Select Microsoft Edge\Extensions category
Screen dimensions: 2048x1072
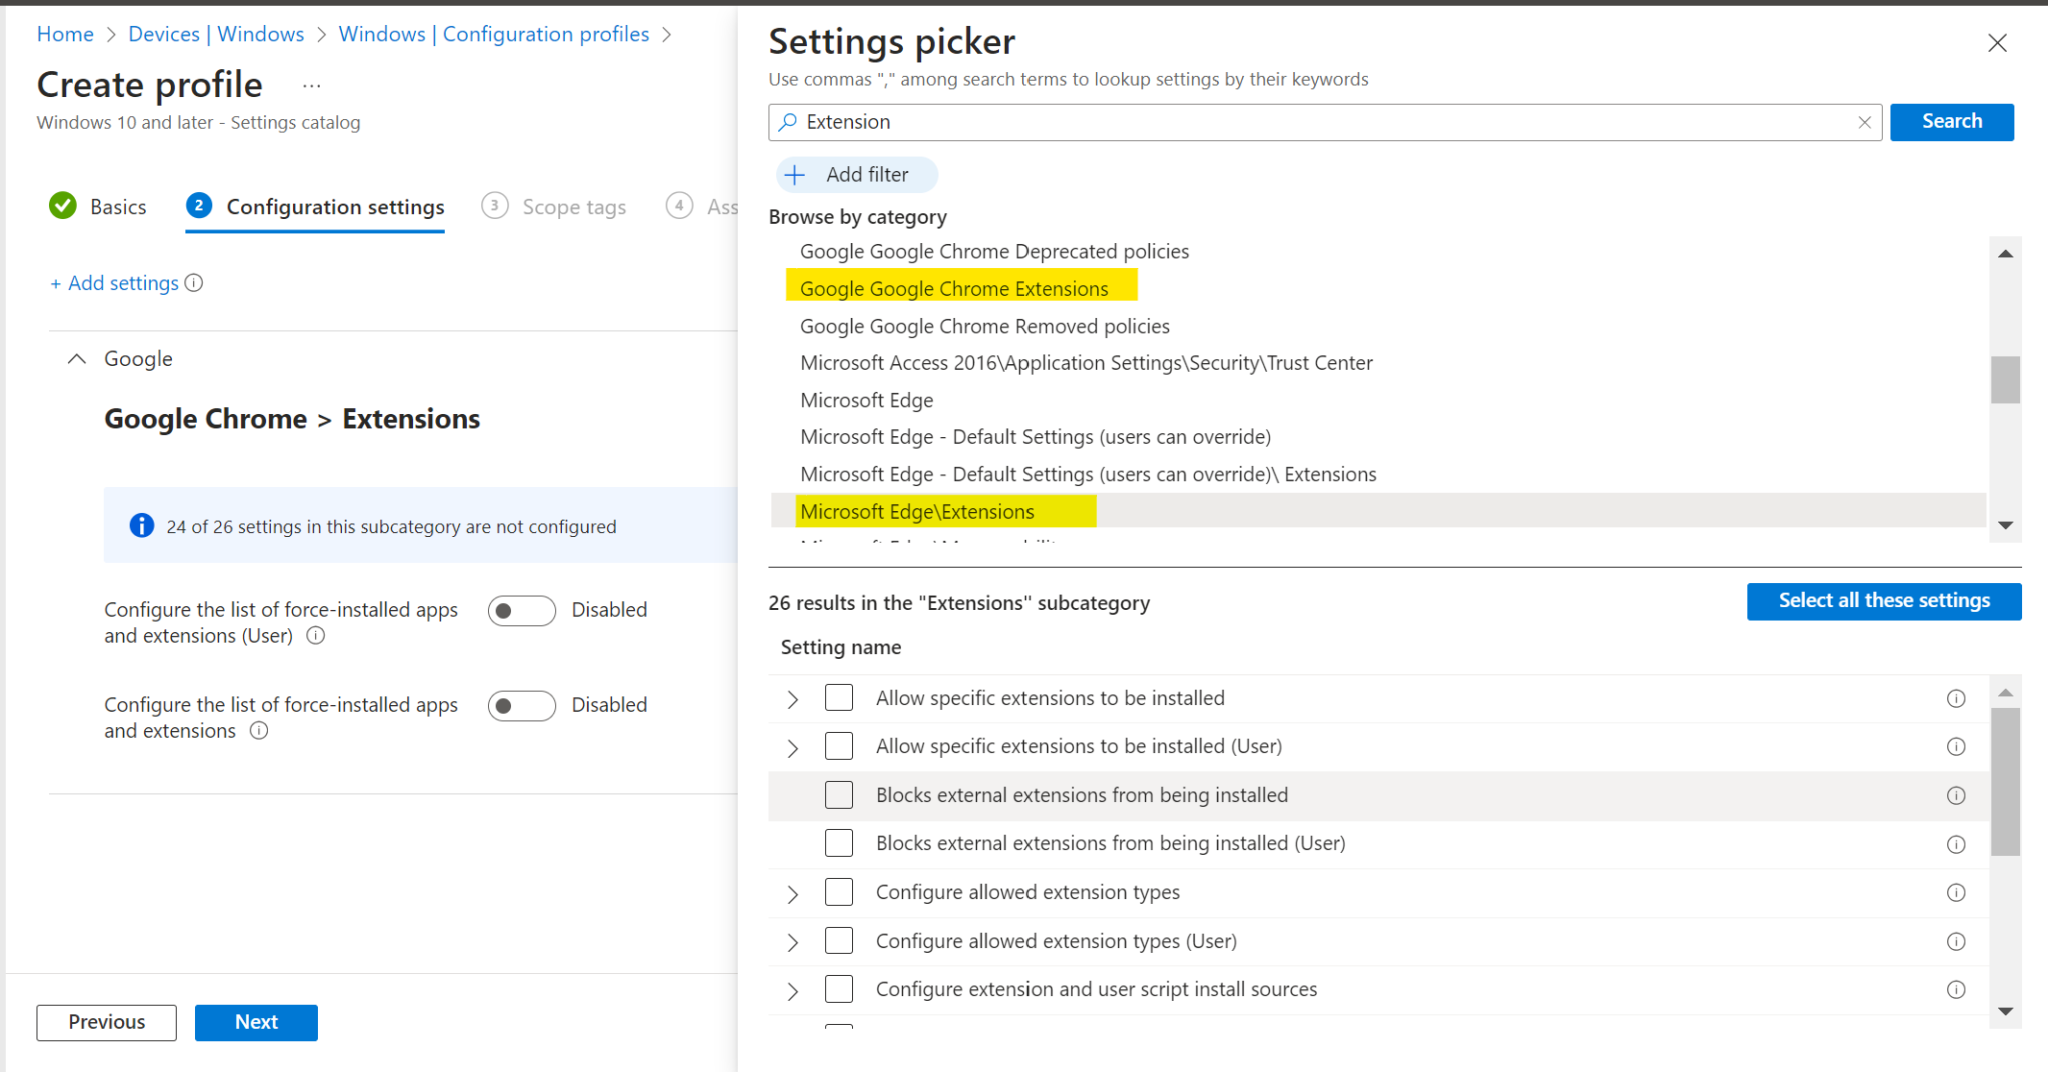click(x=917, y=512)
